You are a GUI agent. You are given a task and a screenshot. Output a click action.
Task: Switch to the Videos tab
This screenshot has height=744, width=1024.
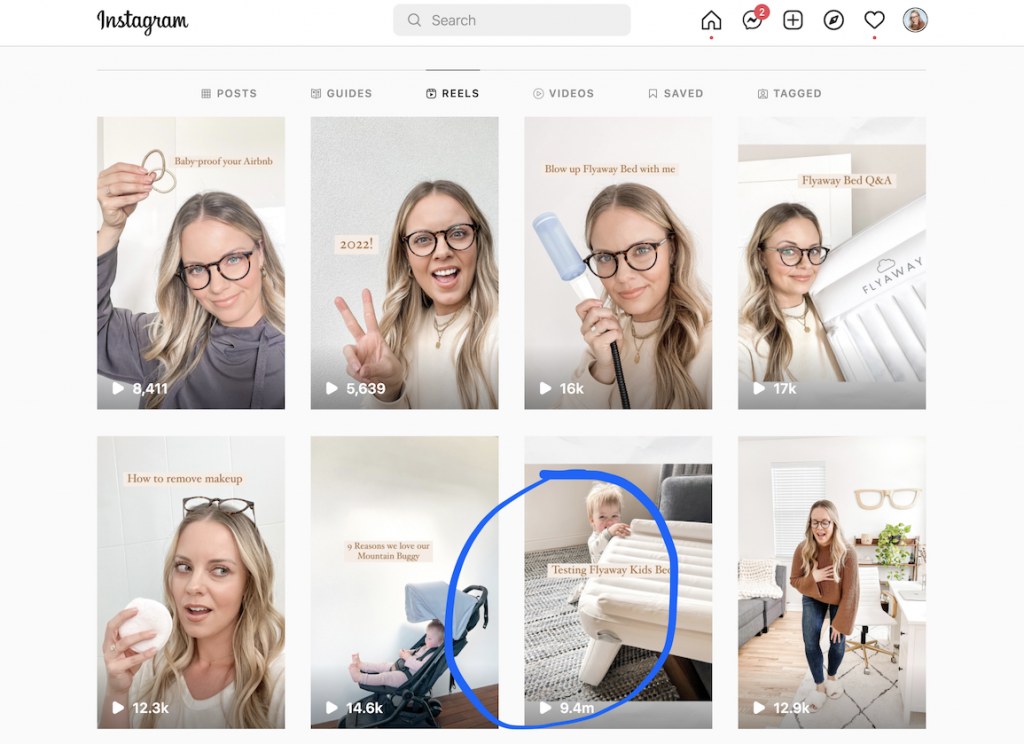pos(563,93)
